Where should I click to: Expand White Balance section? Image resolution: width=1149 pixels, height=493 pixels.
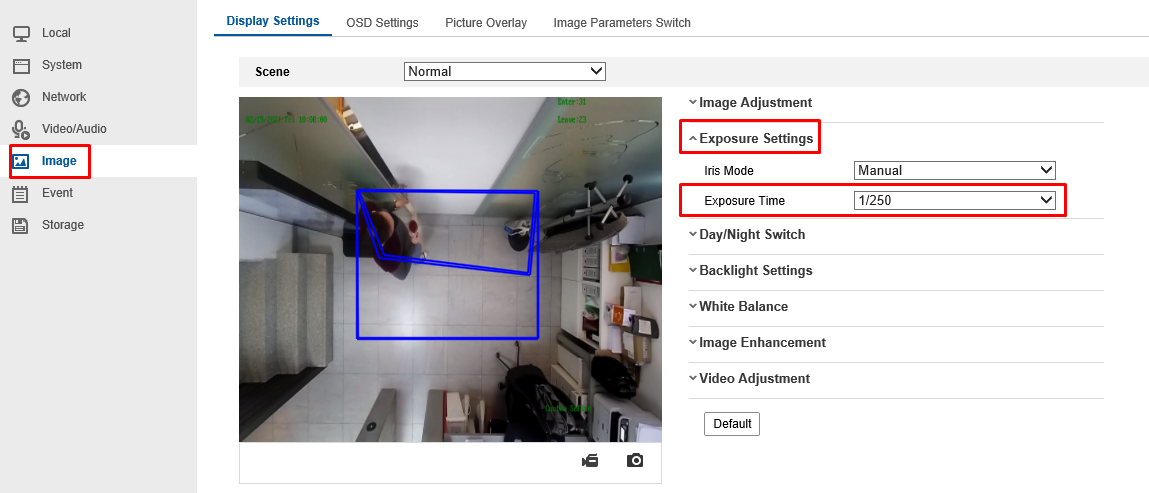[x=739, y=306]
